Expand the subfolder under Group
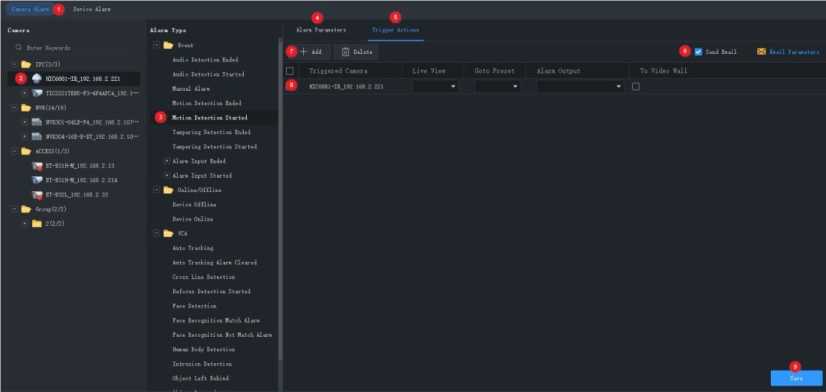Image resolution: width=826 pixels, height=392 pixels. click(24, 223)
